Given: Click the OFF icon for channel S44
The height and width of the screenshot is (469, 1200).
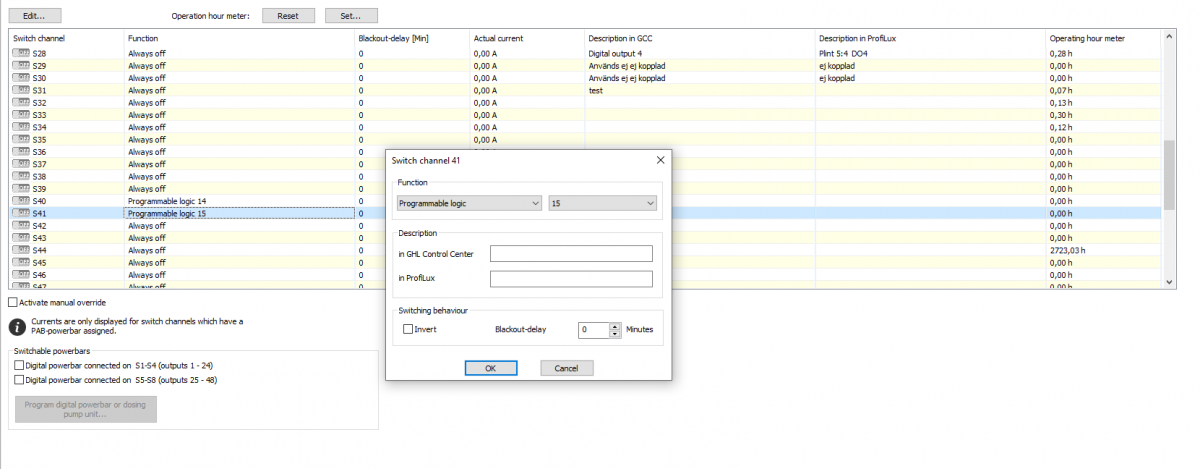Looking at the screenshot, I should (x=21, y=250).
